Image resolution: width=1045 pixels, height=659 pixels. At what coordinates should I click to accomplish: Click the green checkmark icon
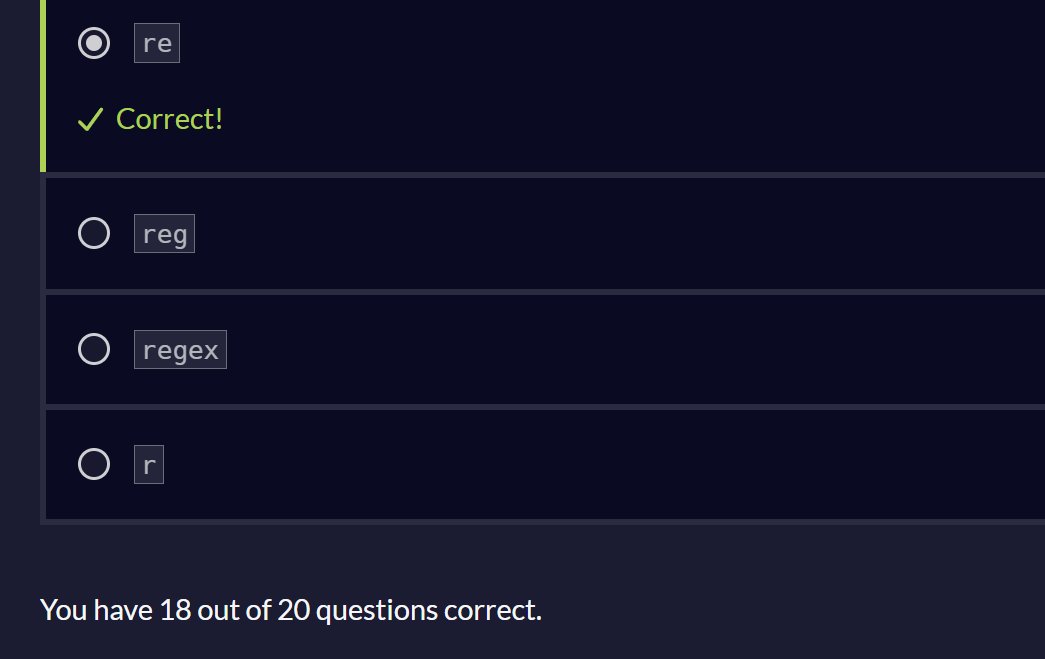(x=90, y=120)
